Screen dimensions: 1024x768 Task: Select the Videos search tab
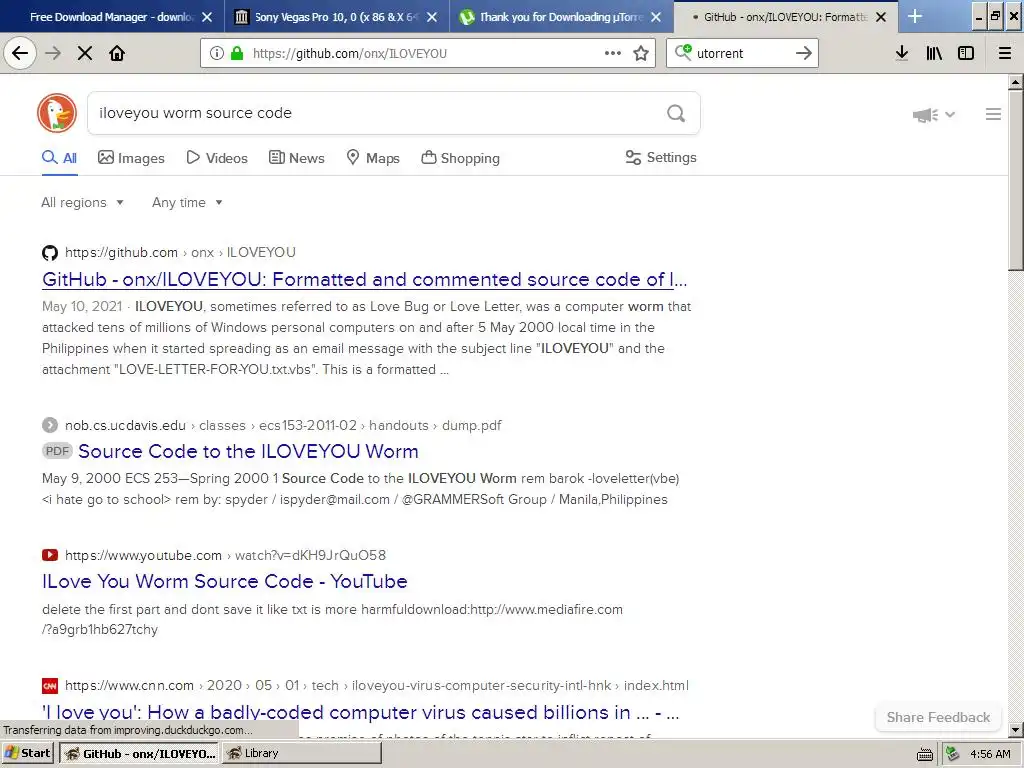[217, 158]
